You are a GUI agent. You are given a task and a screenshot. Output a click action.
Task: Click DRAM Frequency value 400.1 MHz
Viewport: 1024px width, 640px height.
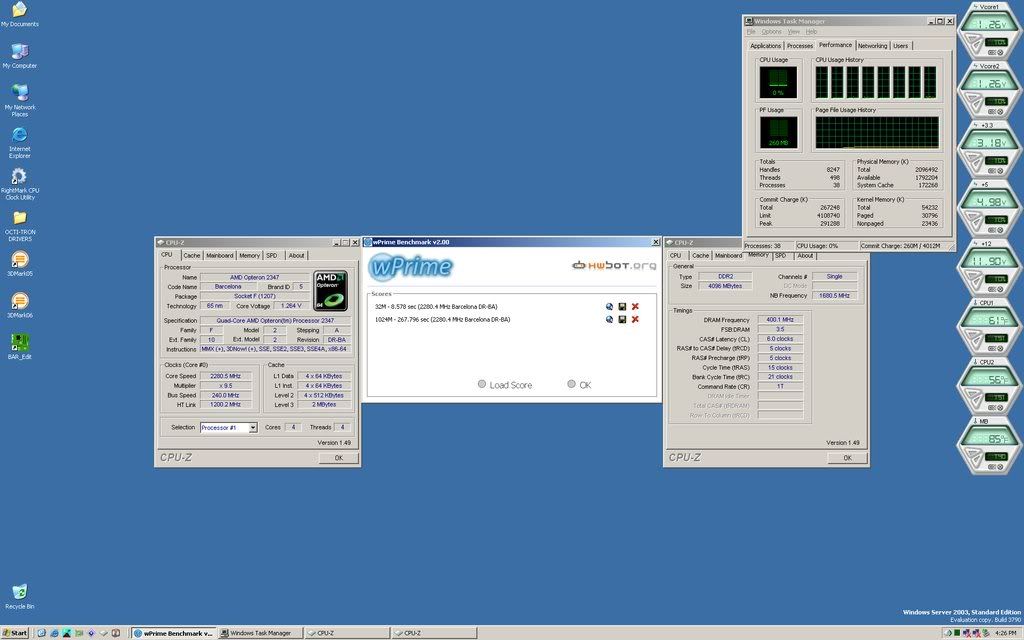780,320
